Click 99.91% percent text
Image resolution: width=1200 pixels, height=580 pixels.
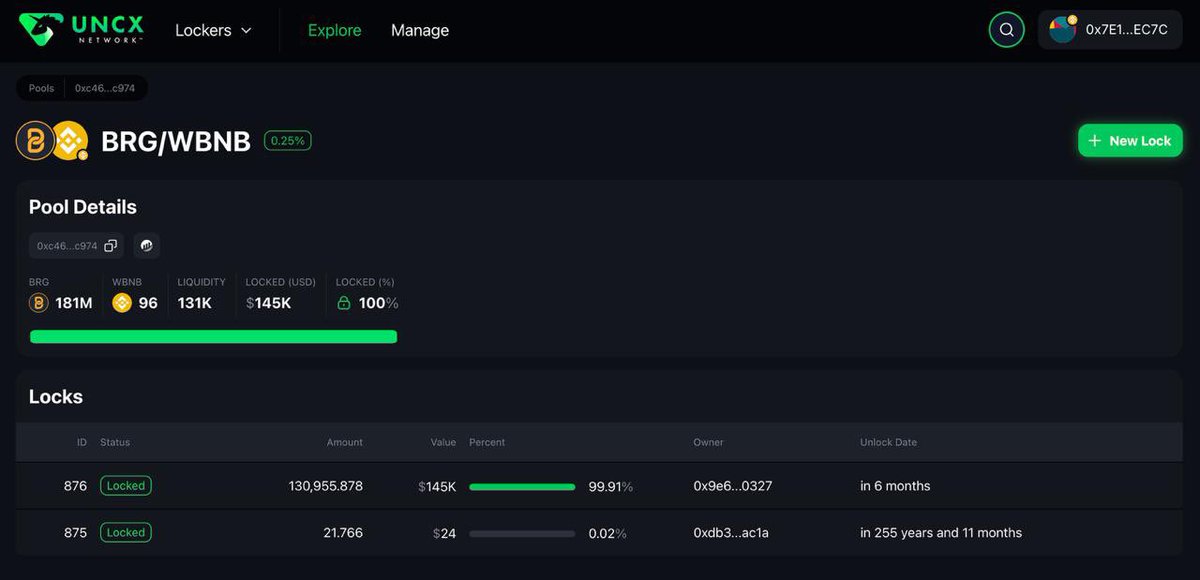click(x=611, y=486)
